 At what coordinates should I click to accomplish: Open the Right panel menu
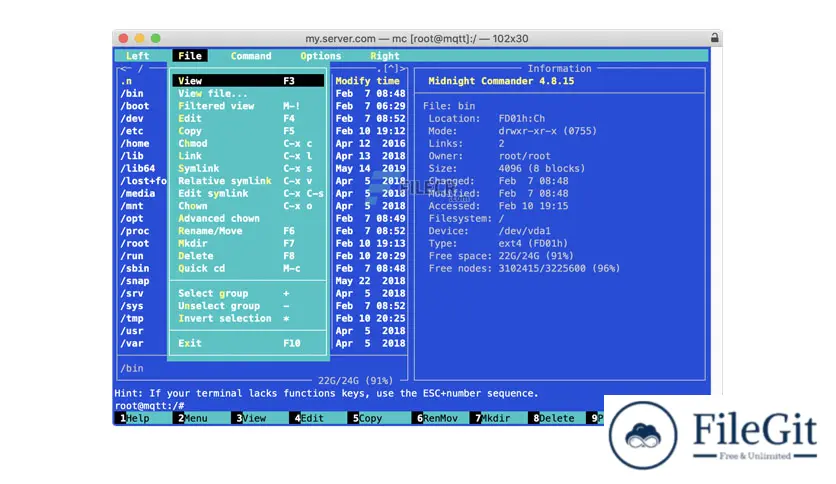coord(384,56)
